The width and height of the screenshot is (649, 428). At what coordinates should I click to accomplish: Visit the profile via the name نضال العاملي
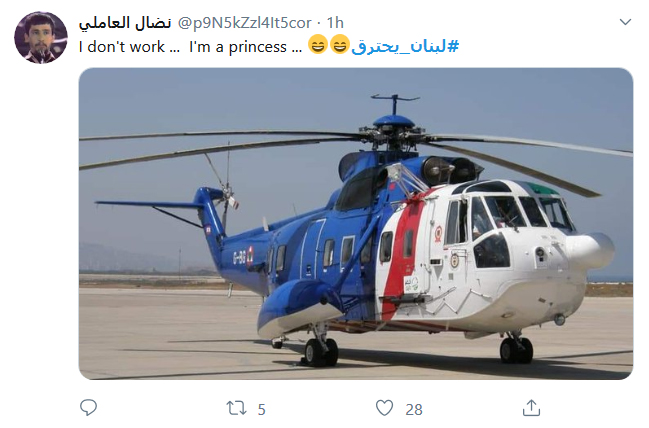point(125,23)
